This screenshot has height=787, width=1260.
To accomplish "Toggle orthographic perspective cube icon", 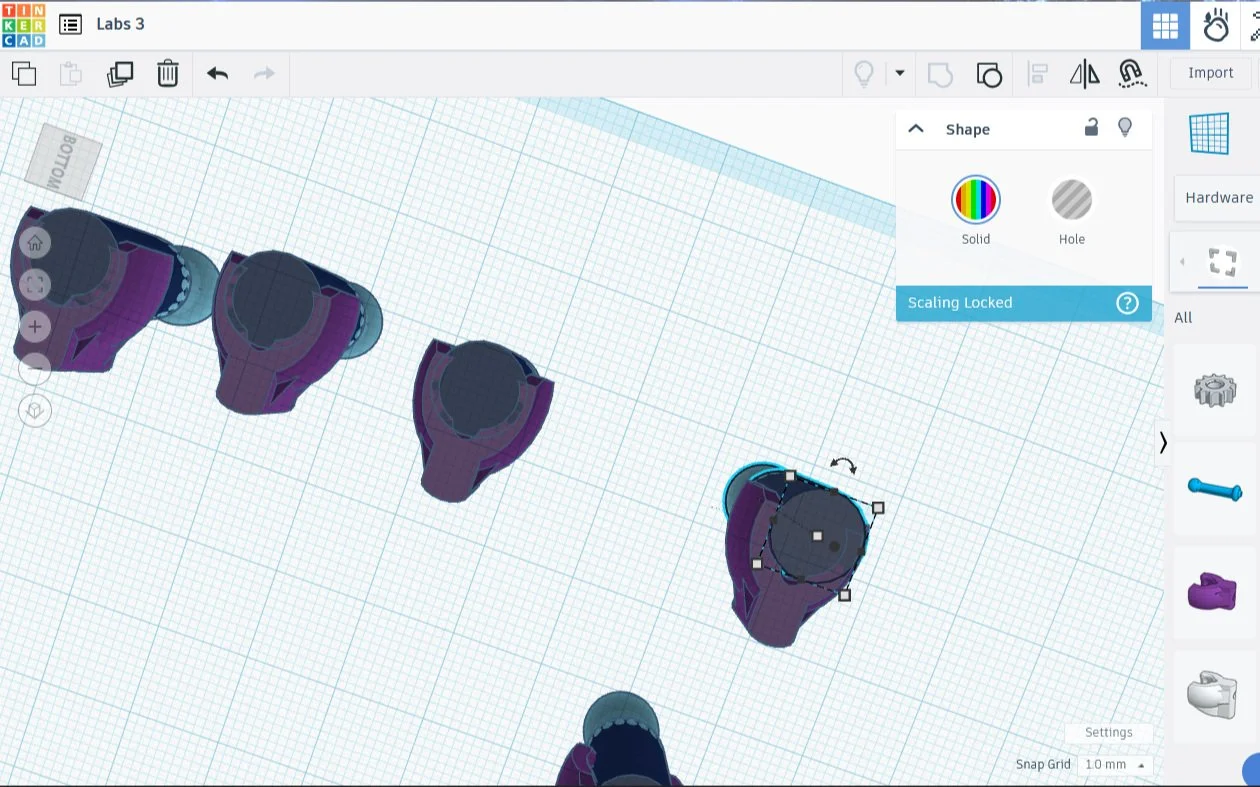I will pos(35,411).
